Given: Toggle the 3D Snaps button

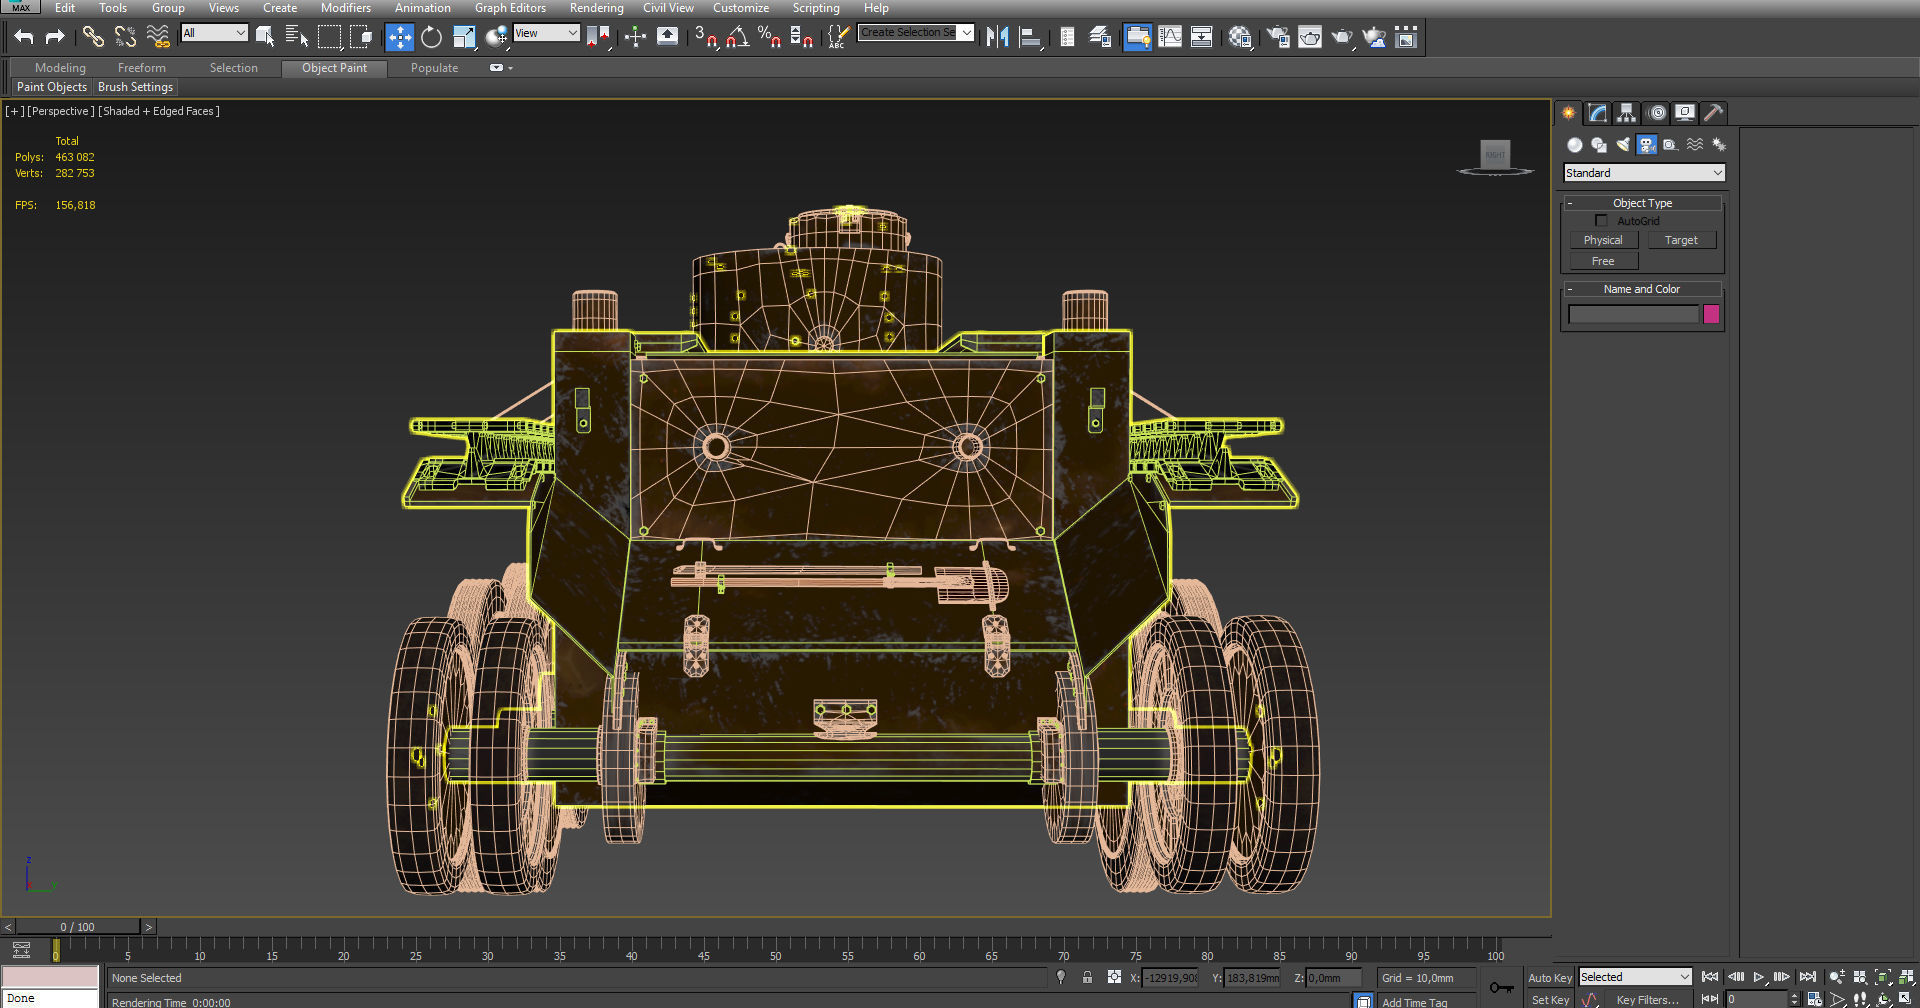Looking at the screenshot, I should (706, 37).
